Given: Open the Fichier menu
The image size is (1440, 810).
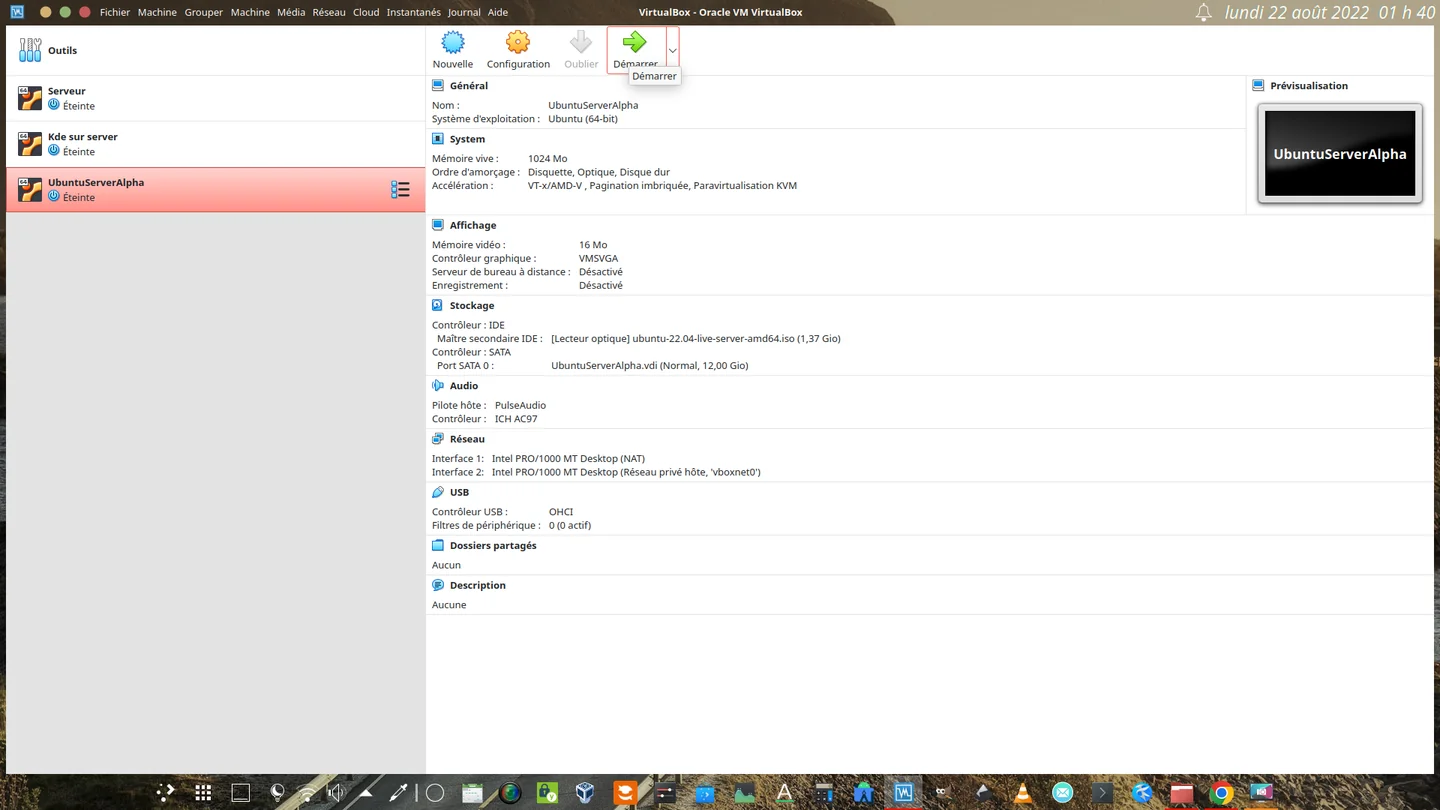Looking at the screenshot, I should 115,12.
